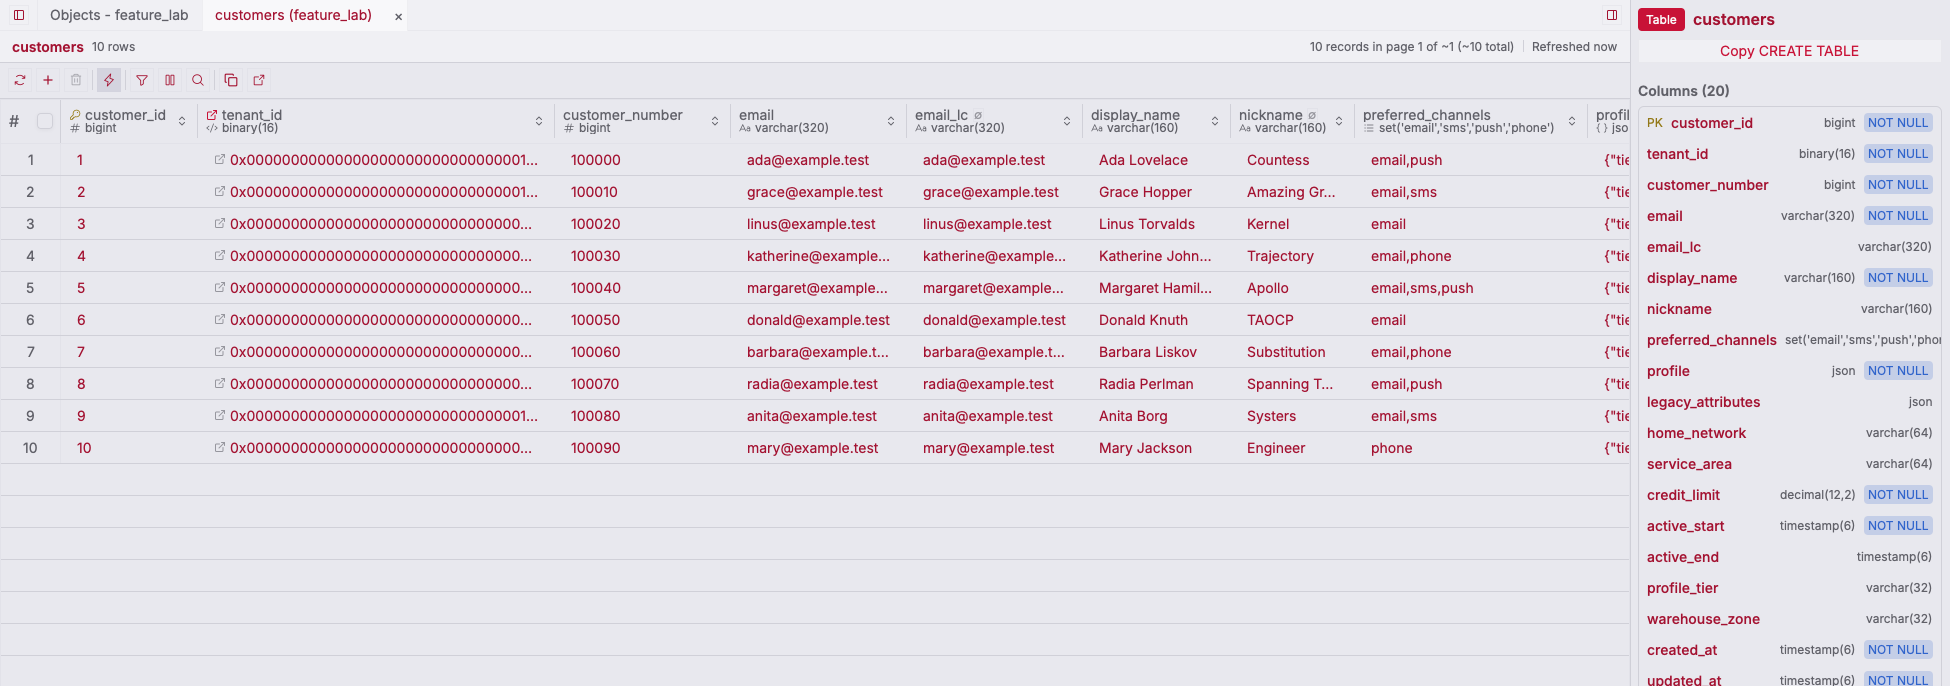Click the trash delete row icon

pos(76,80)
